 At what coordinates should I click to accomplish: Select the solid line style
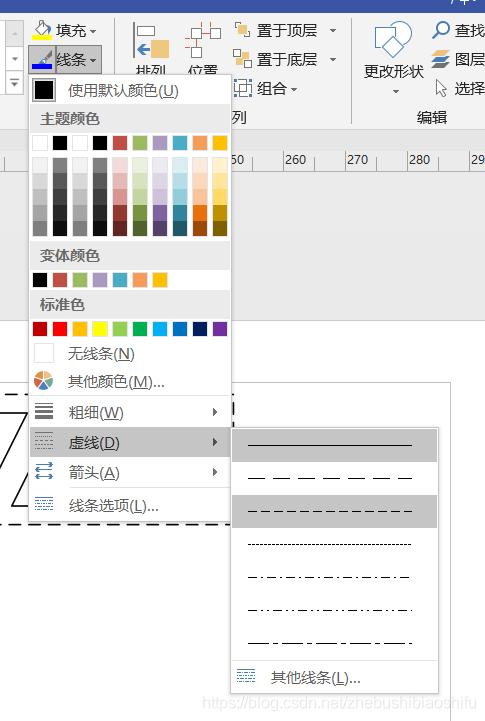(x=335, y=445)
